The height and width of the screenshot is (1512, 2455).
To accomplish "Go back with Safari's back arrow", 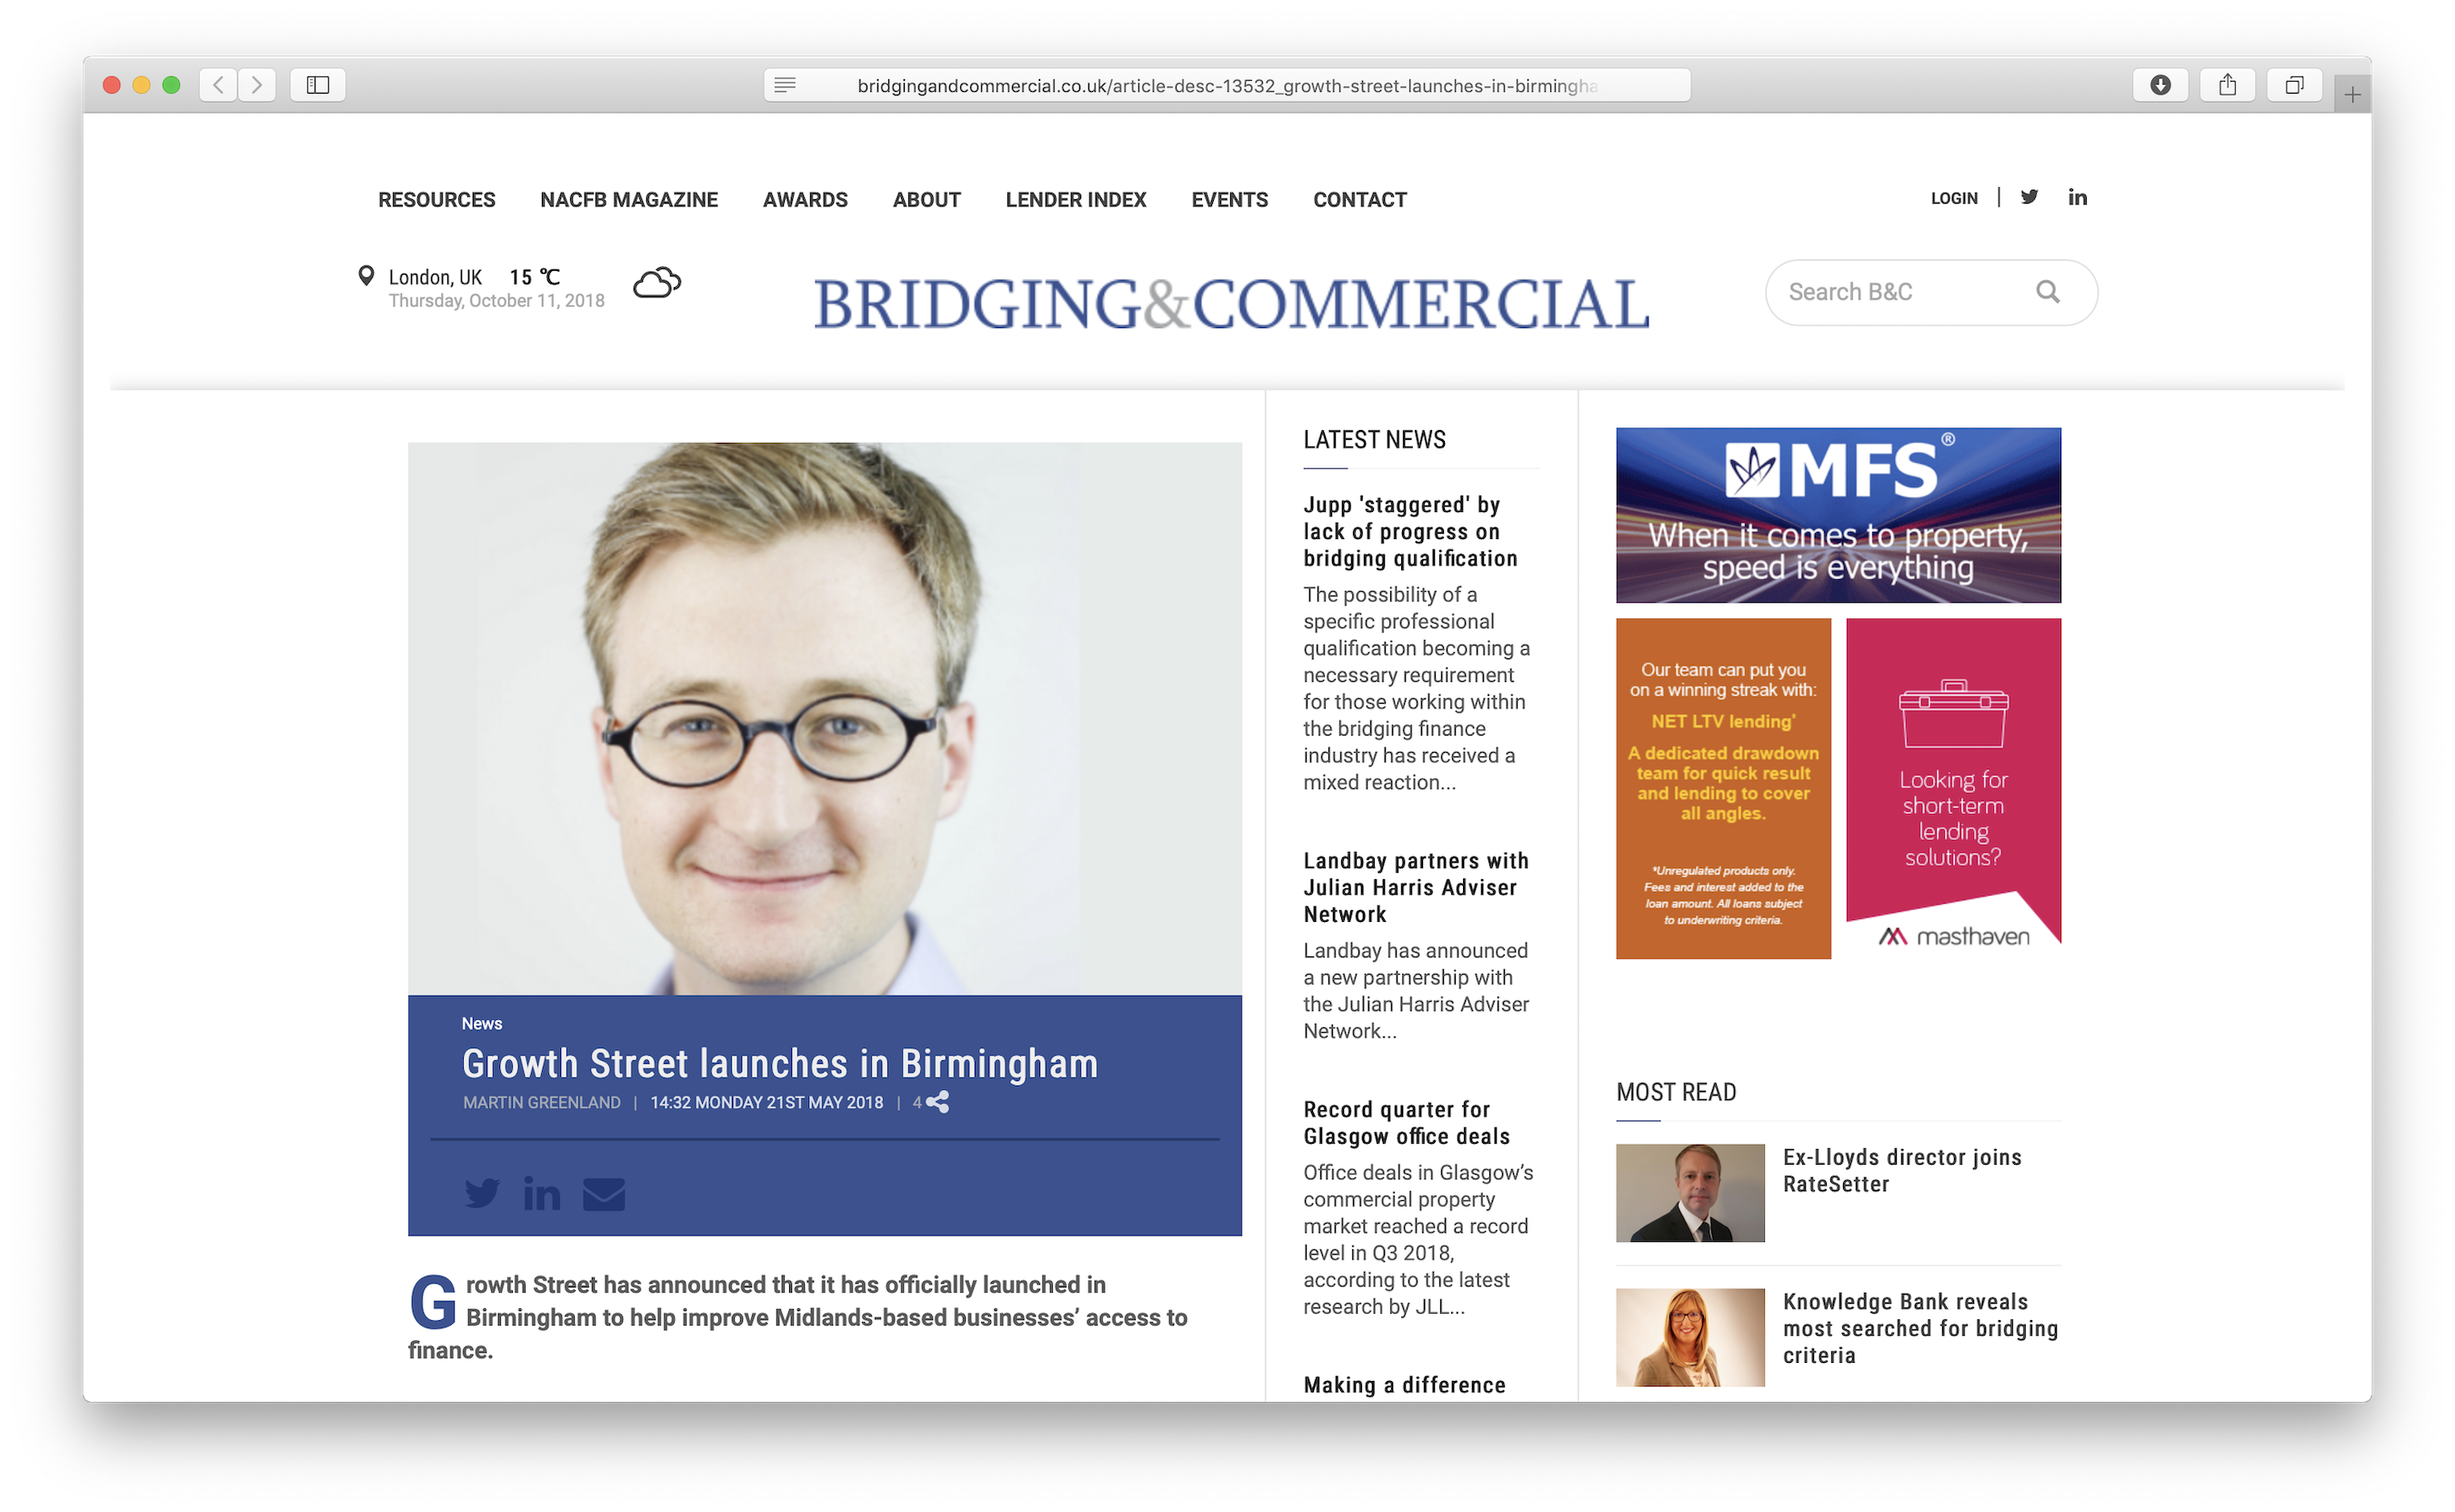I will point(218,85).
